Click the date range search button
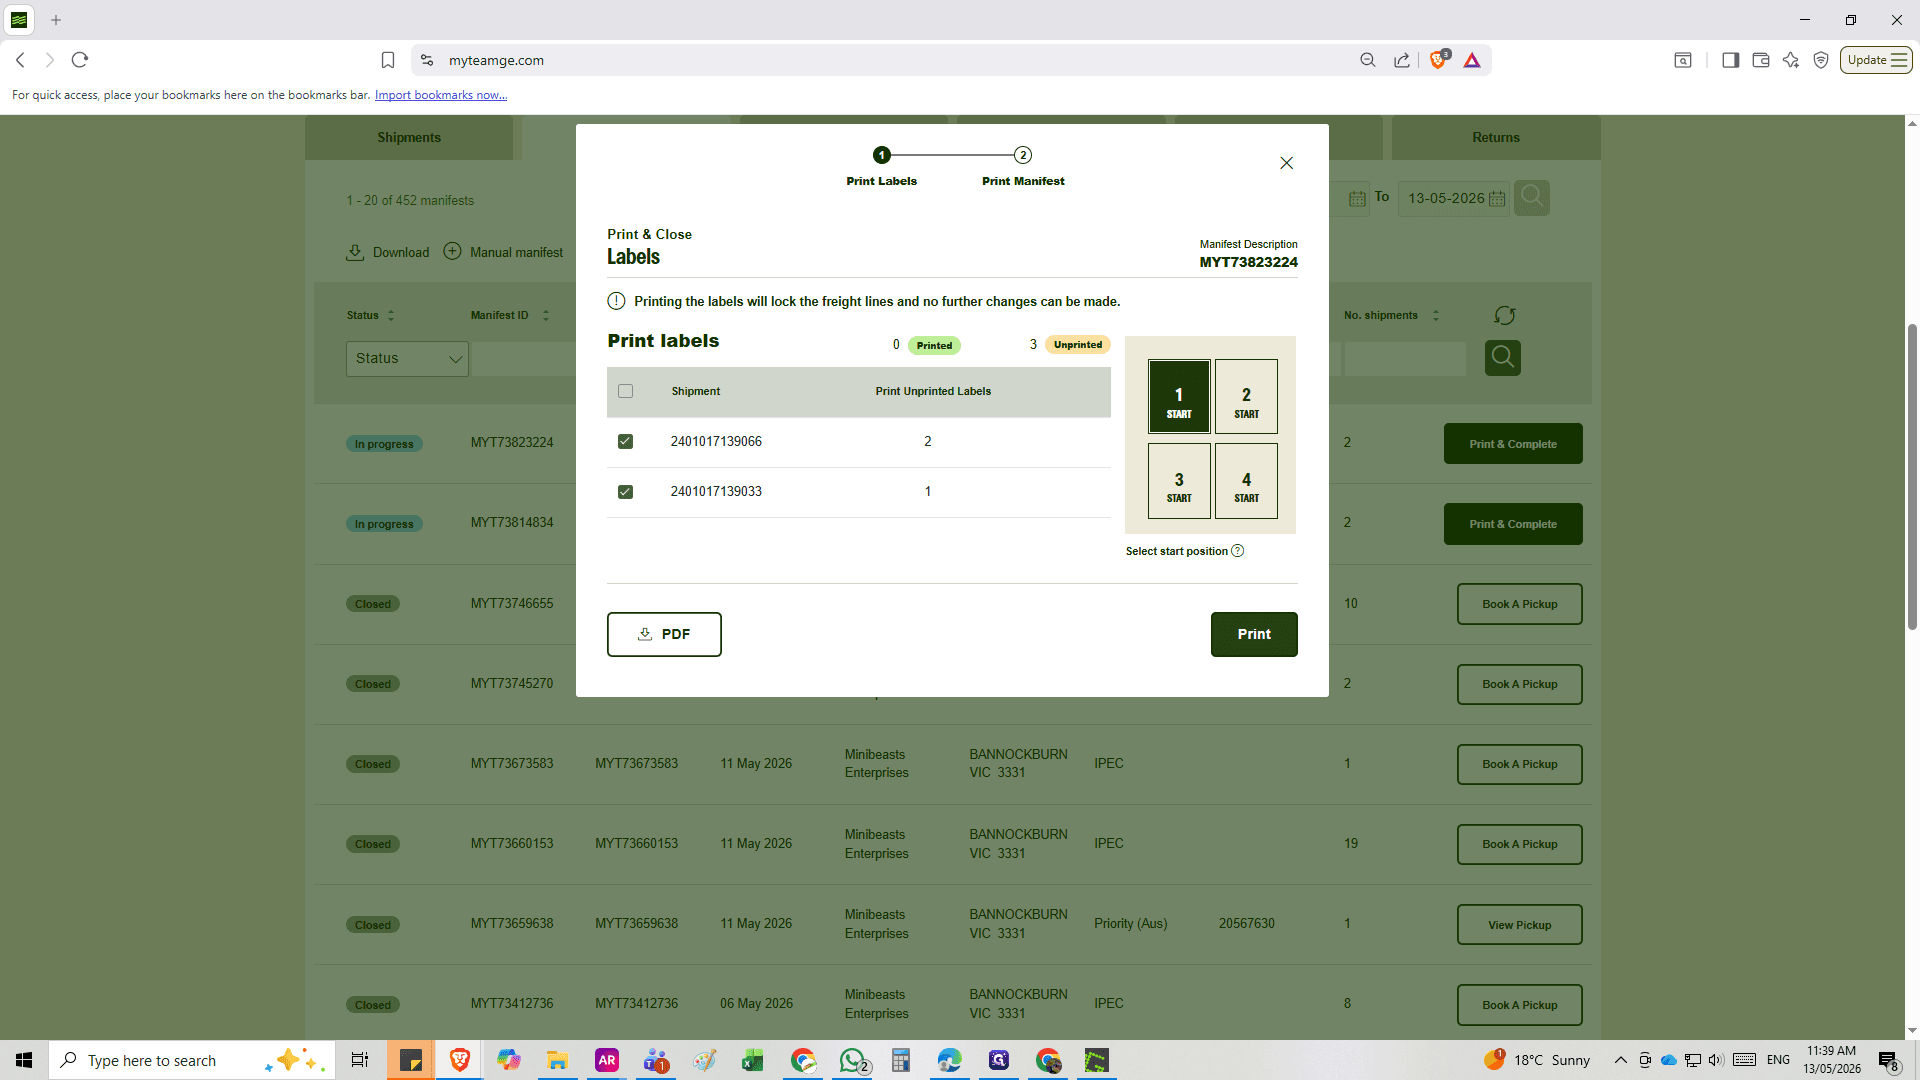 [1531, 197]
